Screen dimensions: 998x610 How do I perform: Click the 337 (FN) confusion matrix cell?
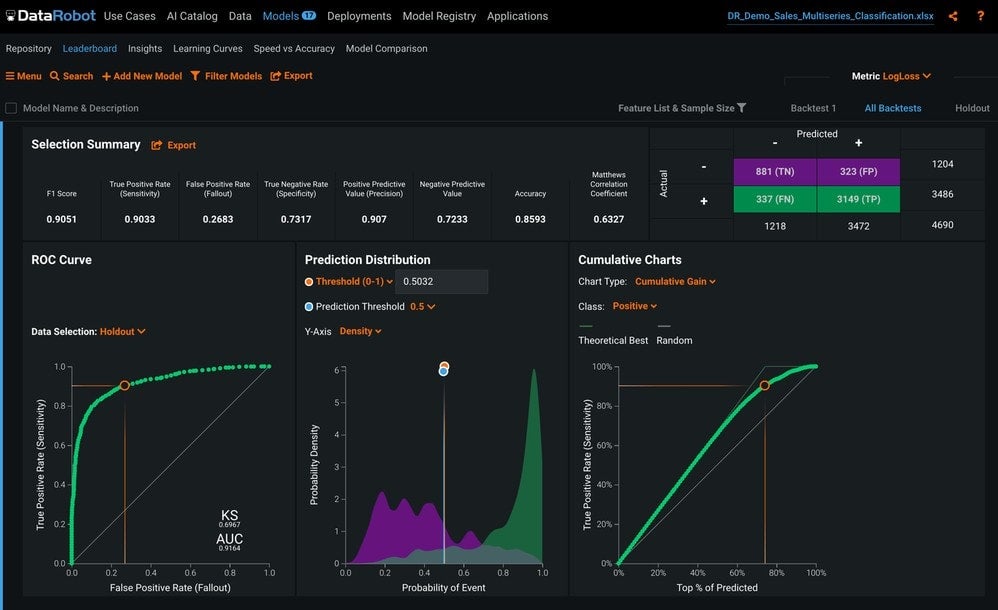click(x=775, y=199)
